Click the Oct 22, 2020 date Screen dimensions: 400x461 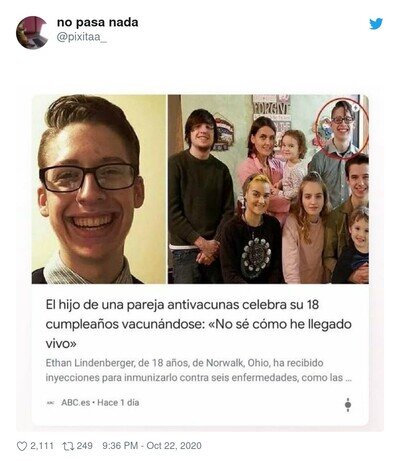(174, 446)
